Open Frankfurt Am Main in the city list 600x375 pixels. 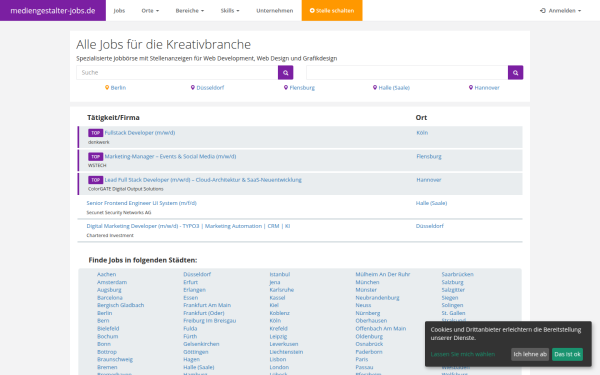207,305
